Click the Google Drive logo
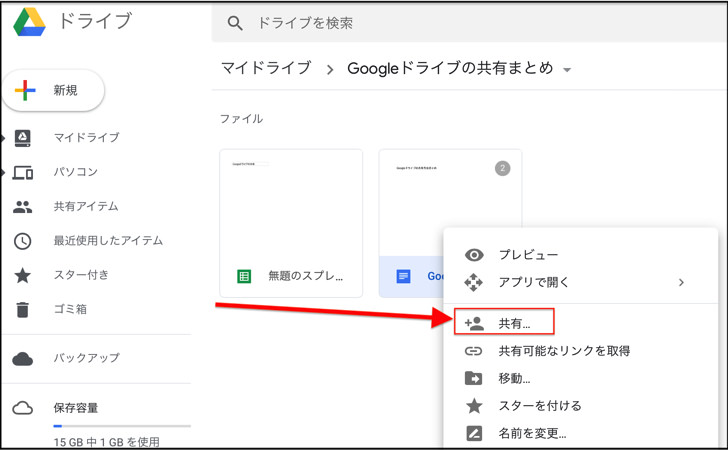Screen dimensions: 728x450 point(29,22)
